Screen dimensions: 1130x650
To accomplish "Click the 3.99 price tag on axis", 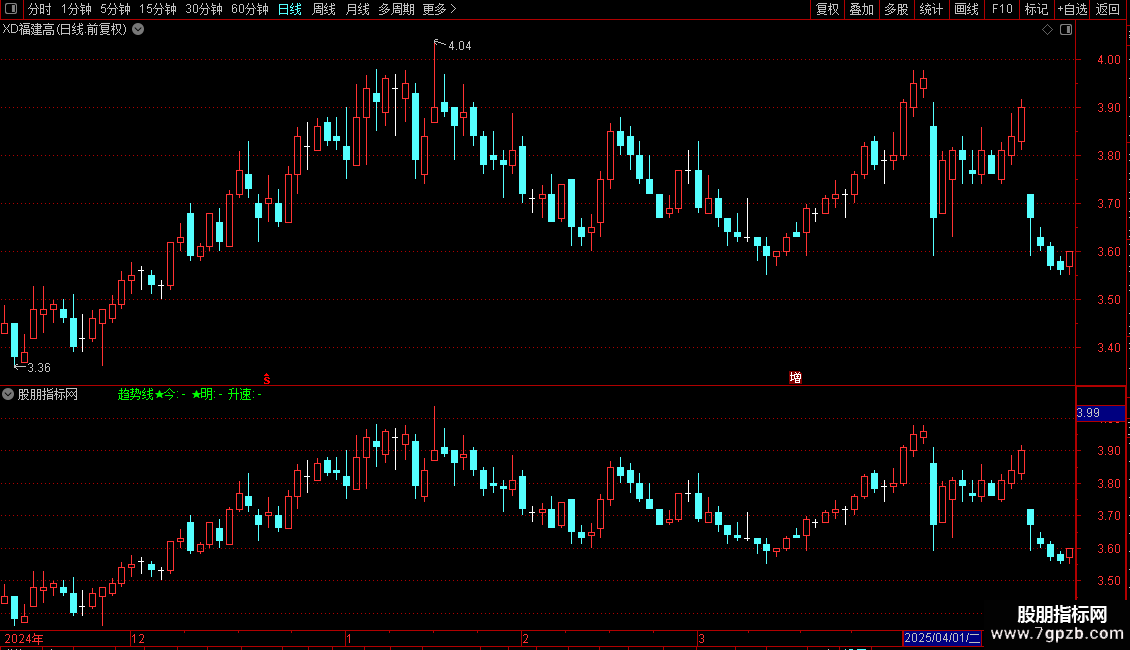I will 1100,413.
